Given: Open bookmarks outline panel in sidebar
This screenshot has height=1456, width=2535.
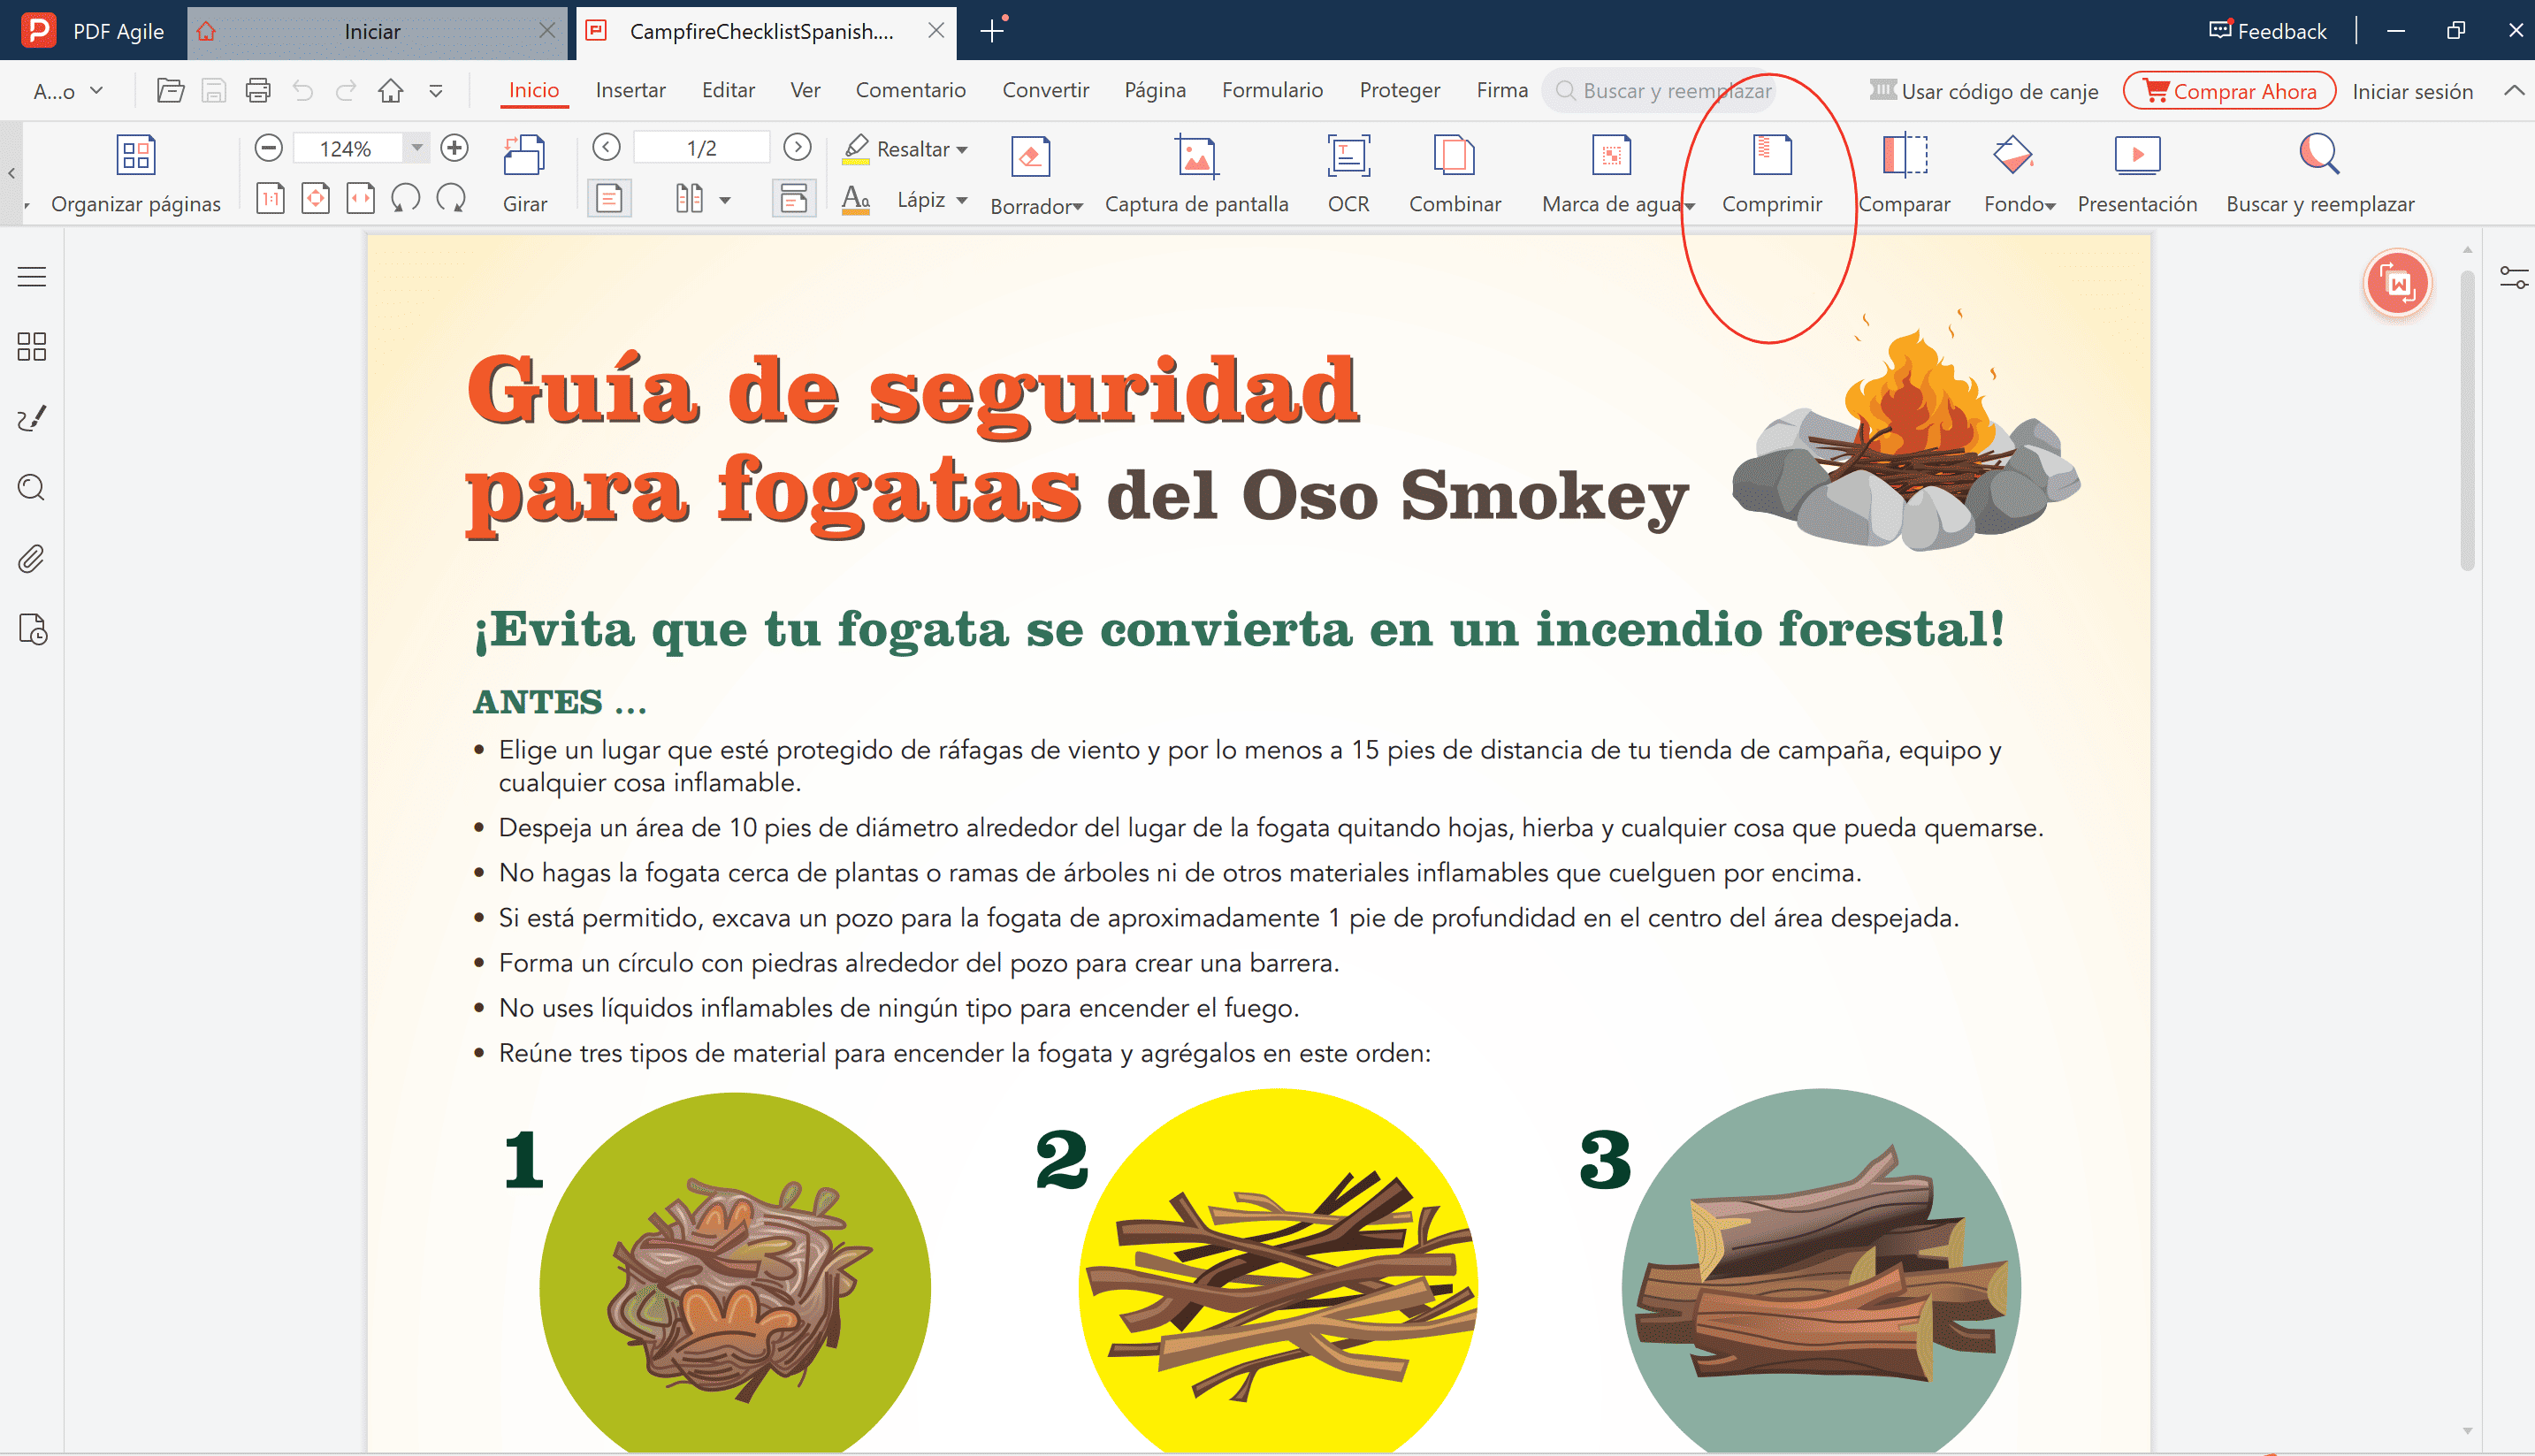Looking at the screenshot, I should click(x=32, y=277).
